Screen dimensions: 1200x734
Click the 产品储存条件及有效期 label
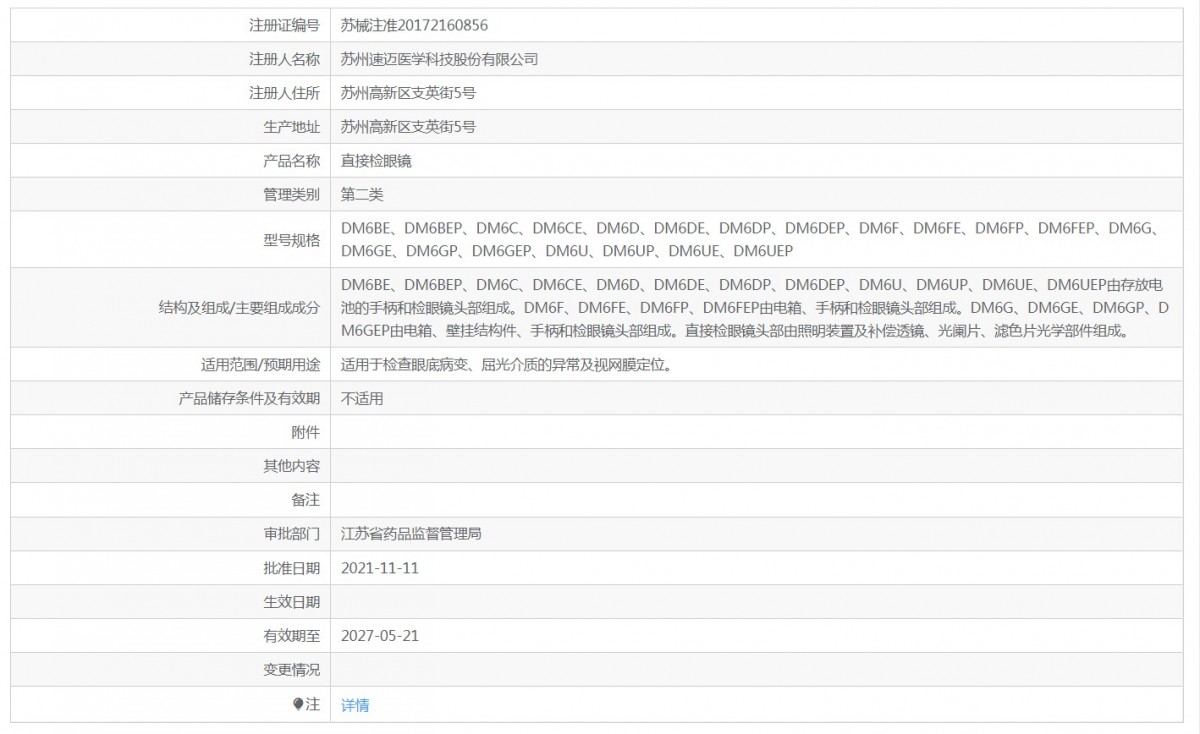coord(250,398)
